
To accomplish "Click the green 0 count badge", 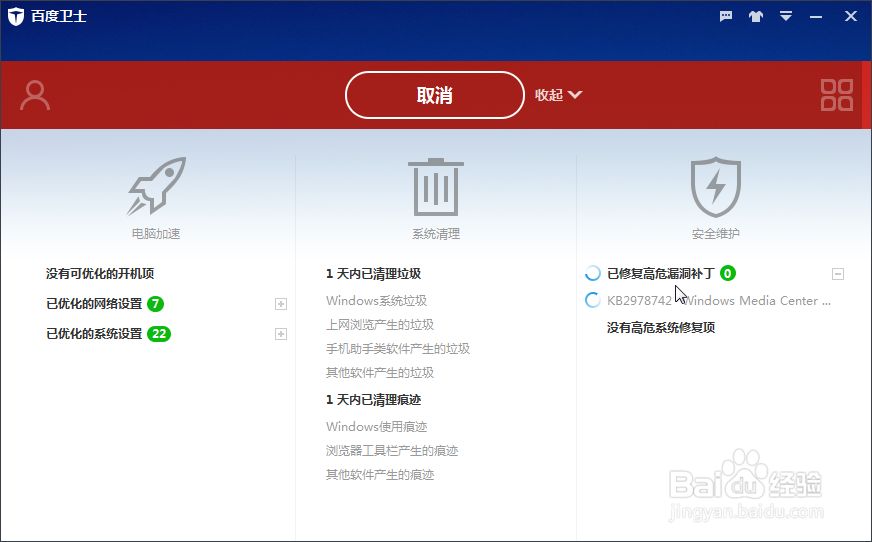I will tap(727, 274).
